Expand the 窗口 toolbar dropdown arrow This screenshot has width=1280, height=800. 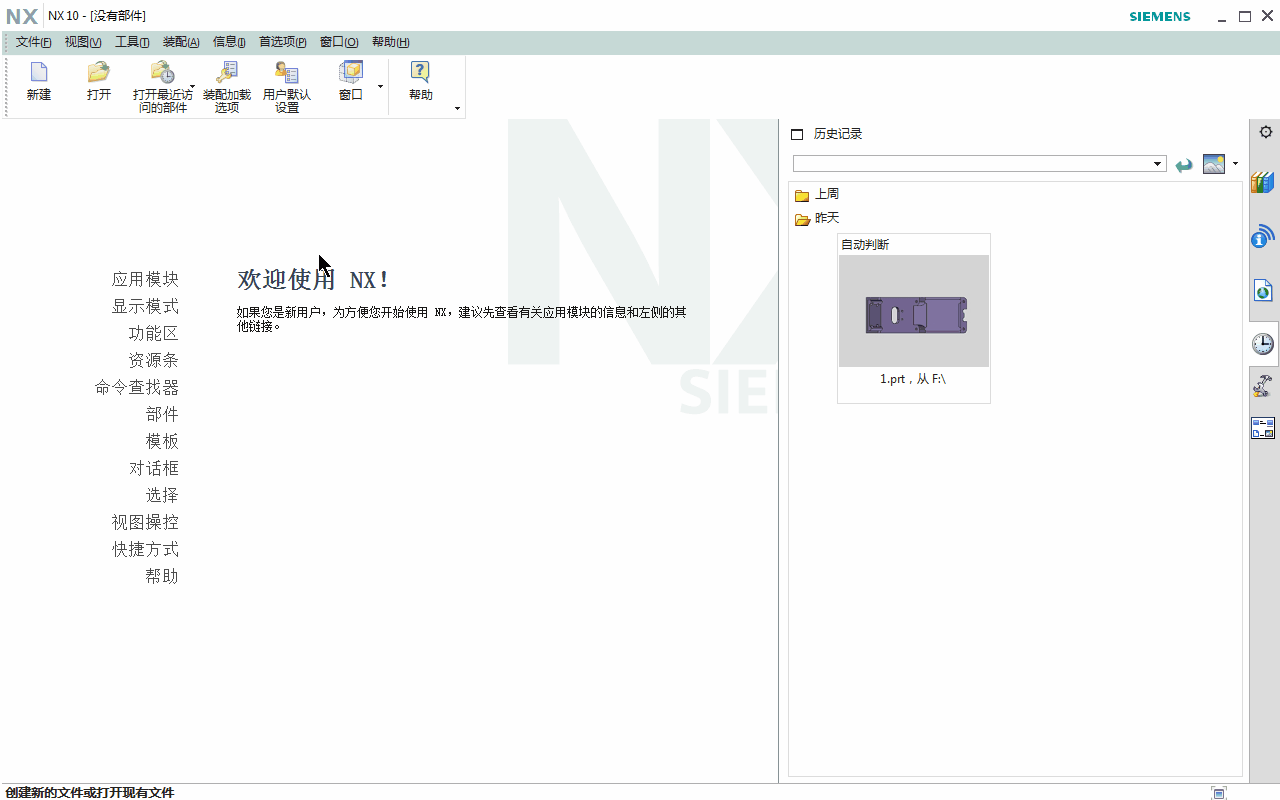click(x=380, y=87)
